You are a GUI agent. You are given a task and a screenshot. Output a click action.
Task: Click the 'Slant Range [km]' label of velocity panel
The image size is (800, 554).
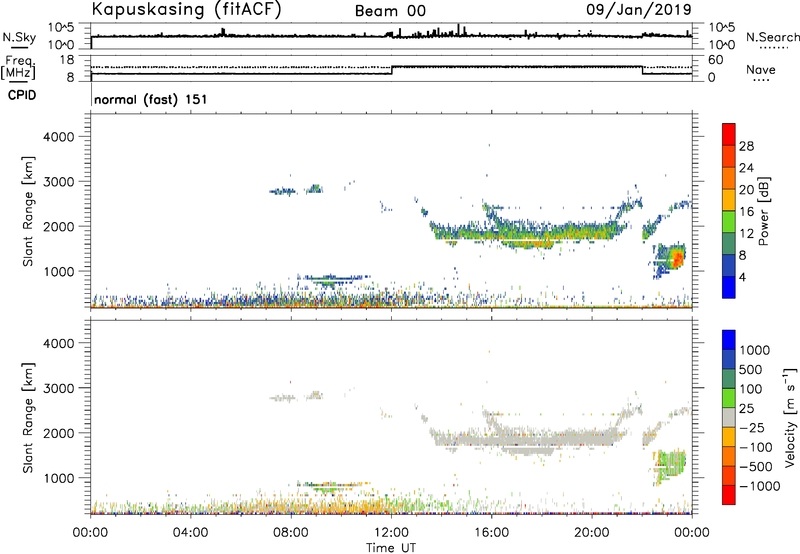(28, 417)
